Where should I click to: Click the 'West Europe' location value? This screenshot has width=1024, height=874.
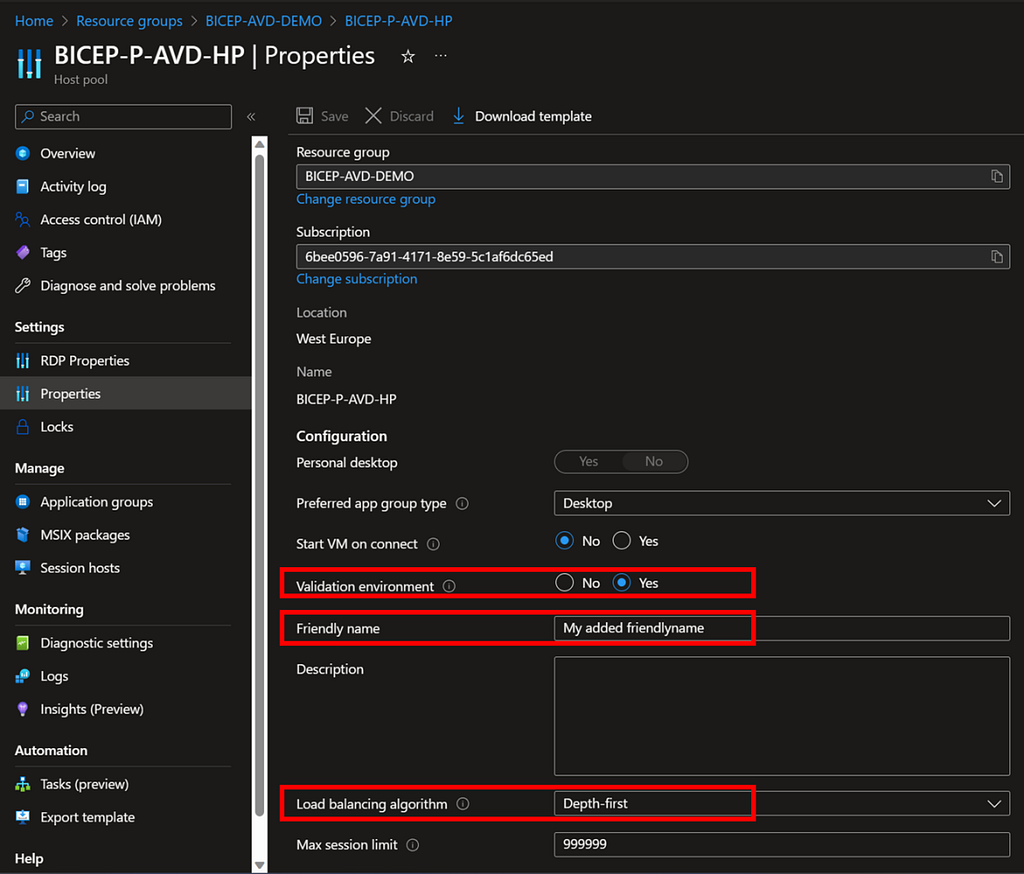[x=334, y=339]
